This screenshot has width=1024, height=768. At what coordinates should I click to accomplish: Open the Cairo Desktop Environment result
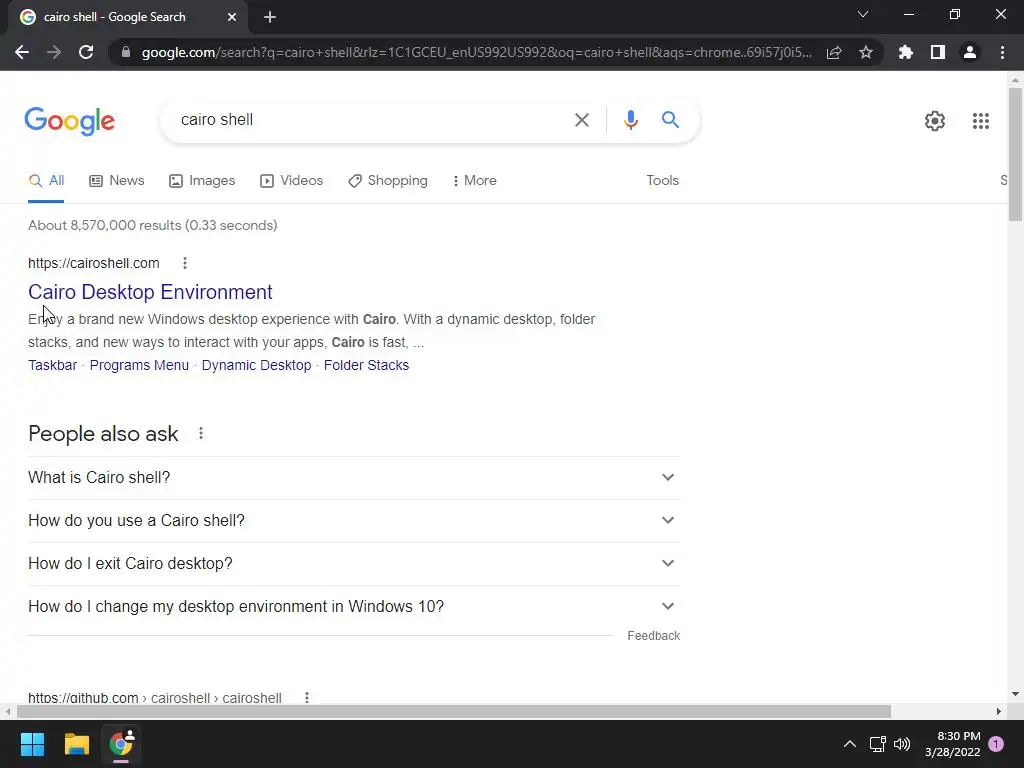[150, 292]
